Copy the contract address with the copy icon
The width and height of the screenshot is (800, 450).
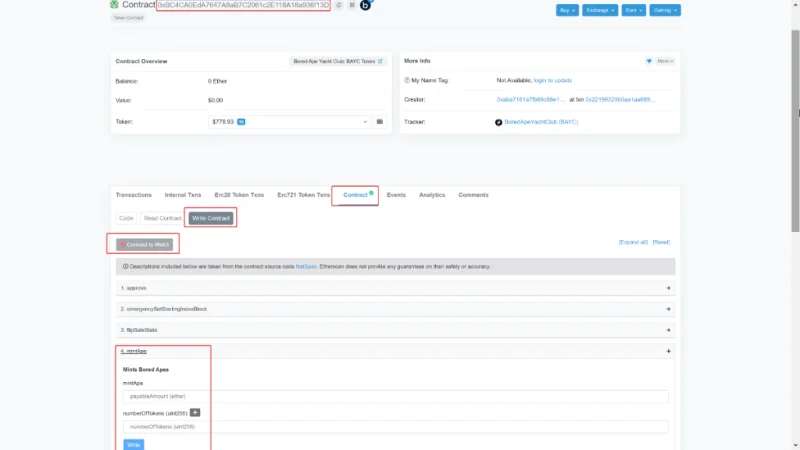click(x=338, y=5)
